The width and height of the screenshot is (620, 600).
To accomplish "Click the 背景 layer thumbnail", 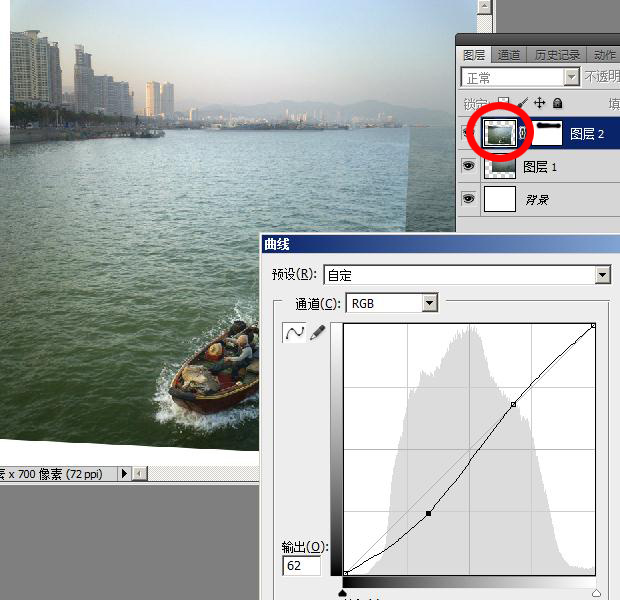I will click(500, 199).
